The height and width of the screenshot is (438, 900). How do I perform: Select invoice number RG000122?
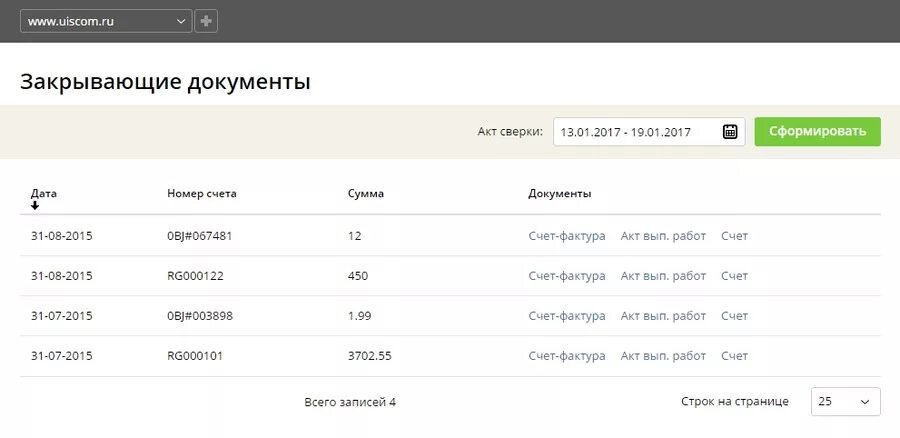[x=195, y=276]
